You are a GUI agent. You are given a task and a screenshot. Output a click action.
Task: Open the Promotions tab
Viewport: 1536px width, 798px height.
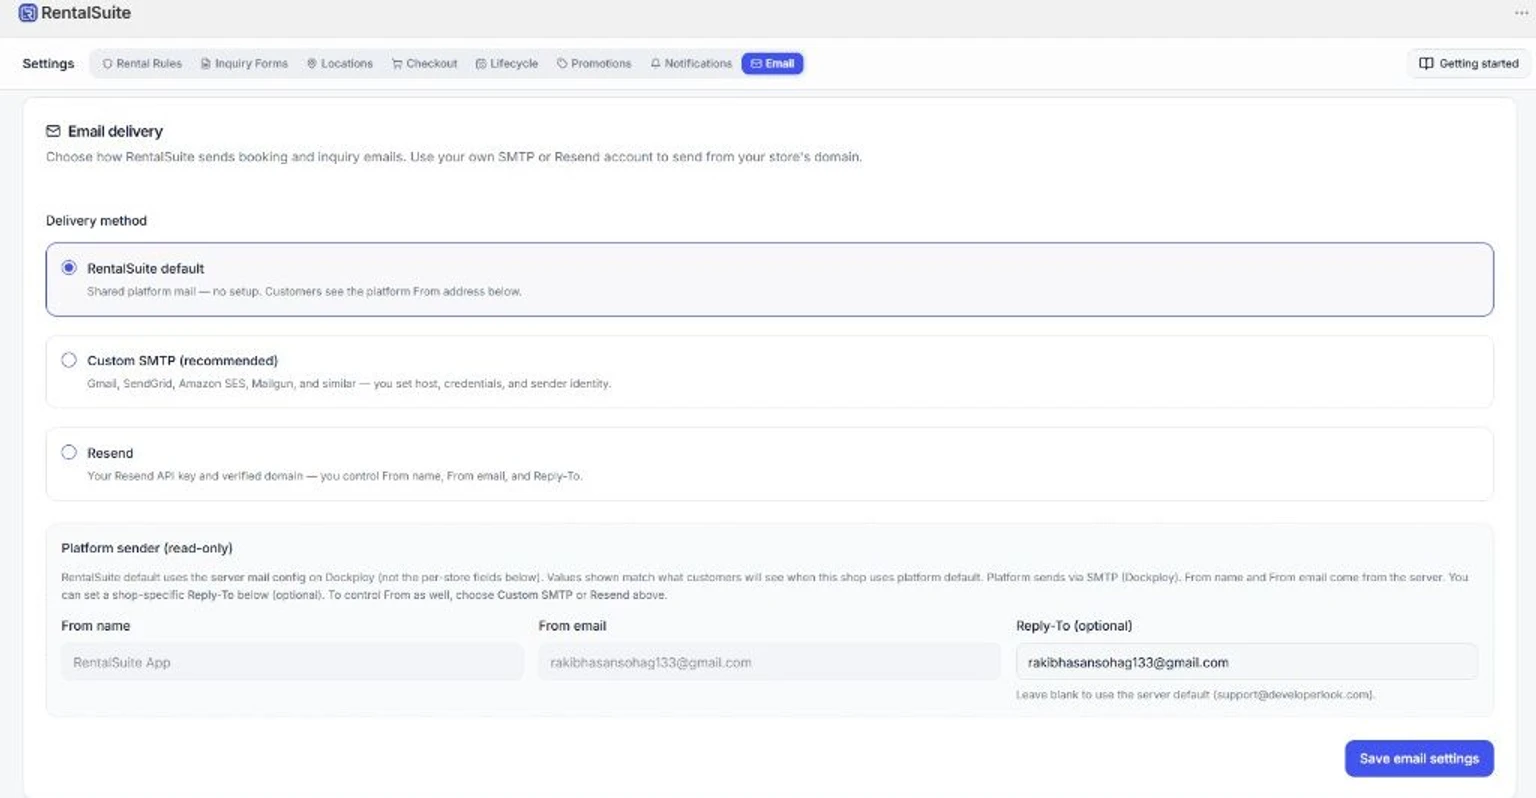594,63
